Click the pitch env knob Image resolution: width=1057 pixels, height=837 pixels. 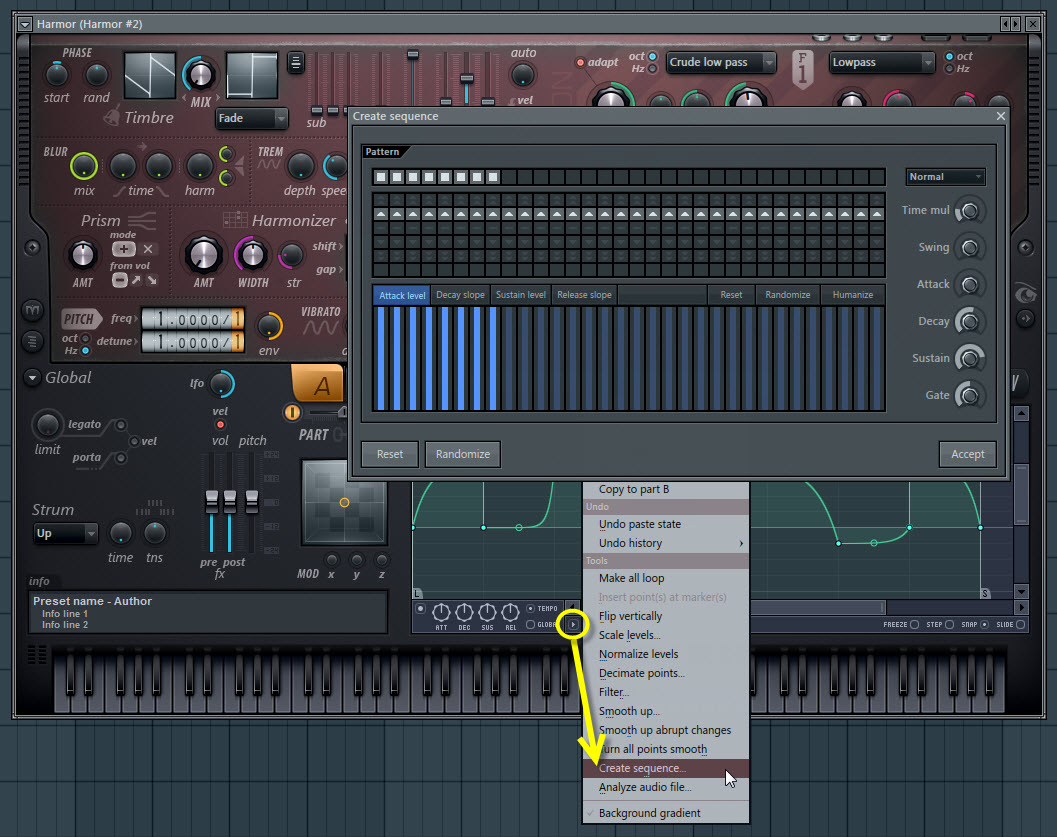coord(270,326)
